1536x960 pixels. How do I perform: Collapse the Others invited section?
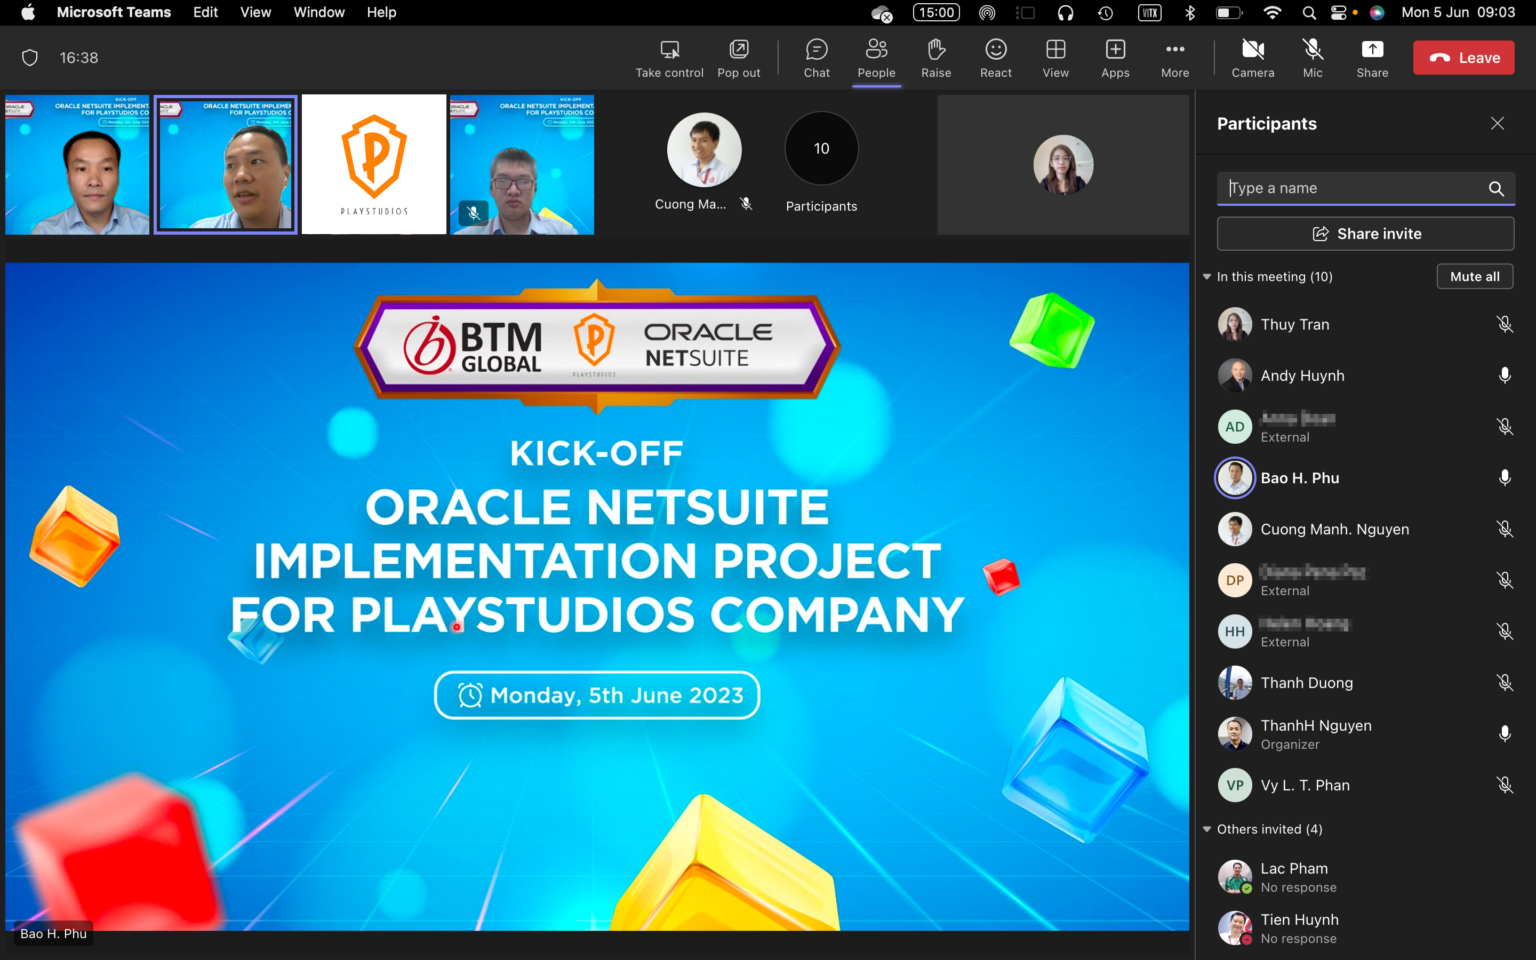[1207, 829]
